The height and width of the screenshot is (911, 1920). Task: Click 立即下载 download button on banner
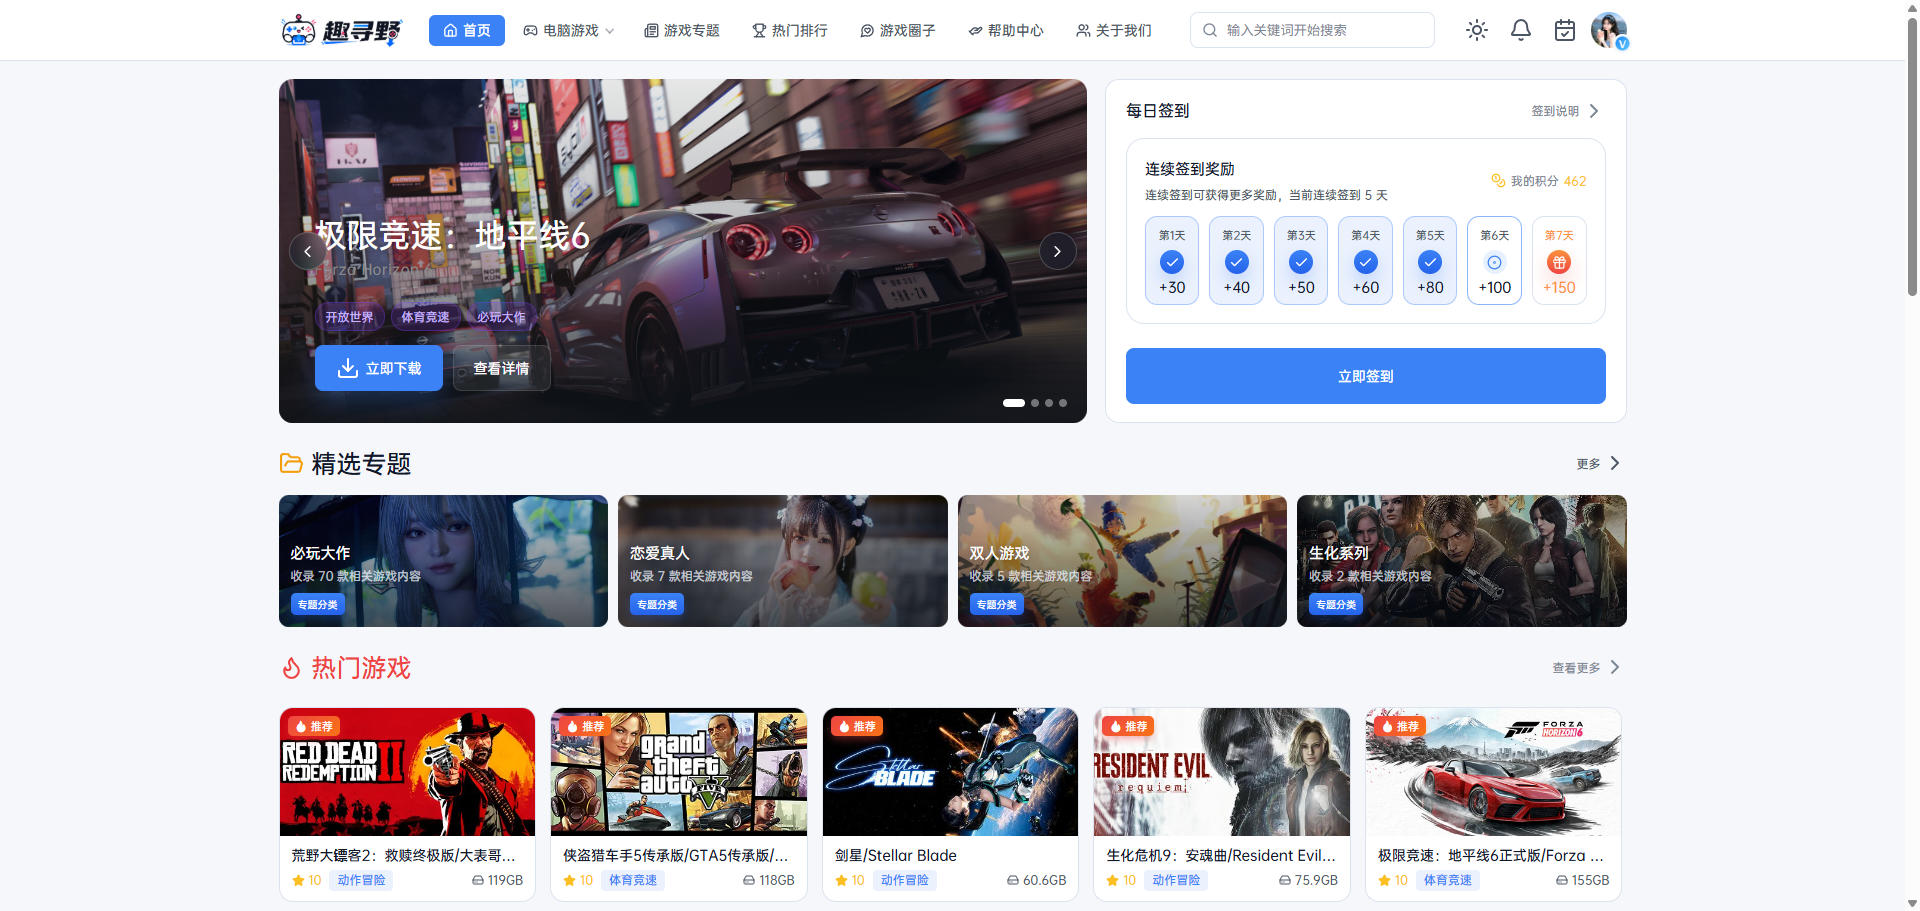click(379, 368)
